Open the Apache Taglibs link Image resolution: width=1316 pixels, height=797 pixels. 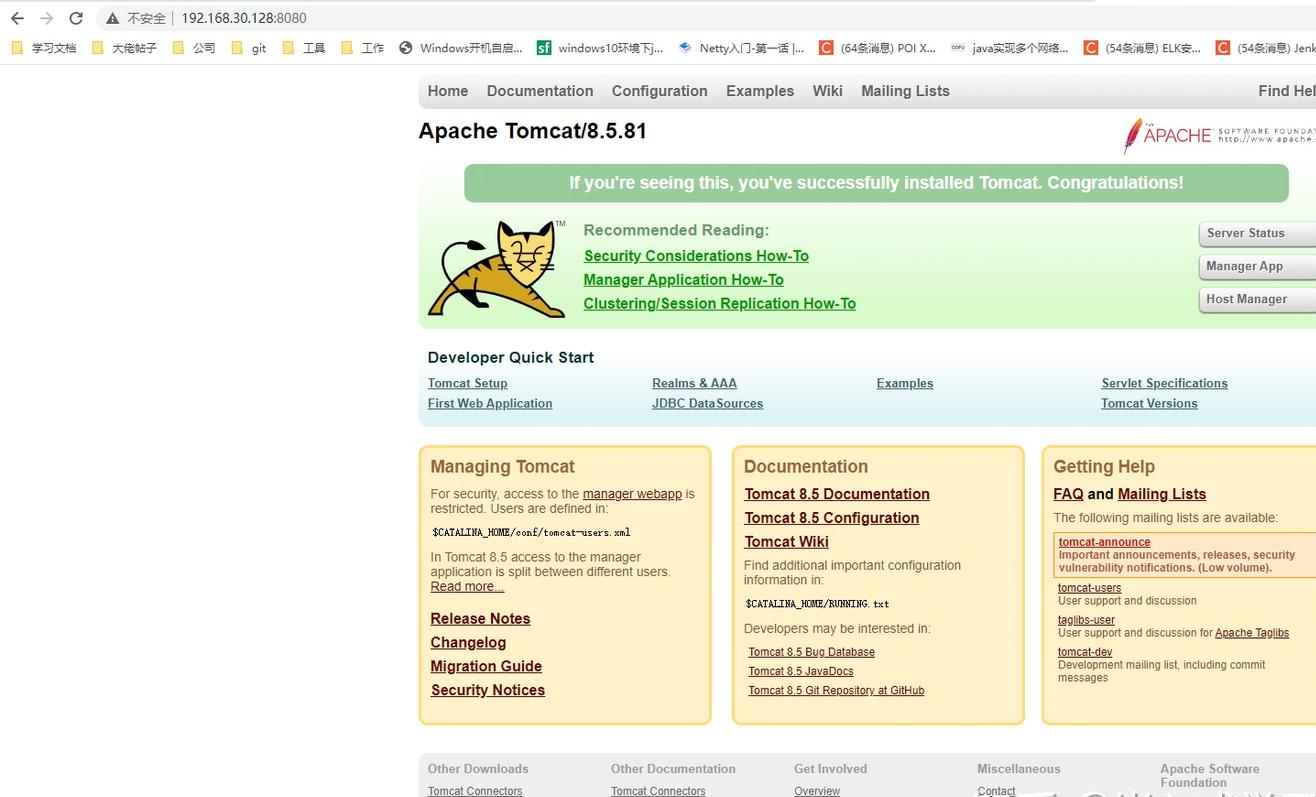tap(1252, 633)
